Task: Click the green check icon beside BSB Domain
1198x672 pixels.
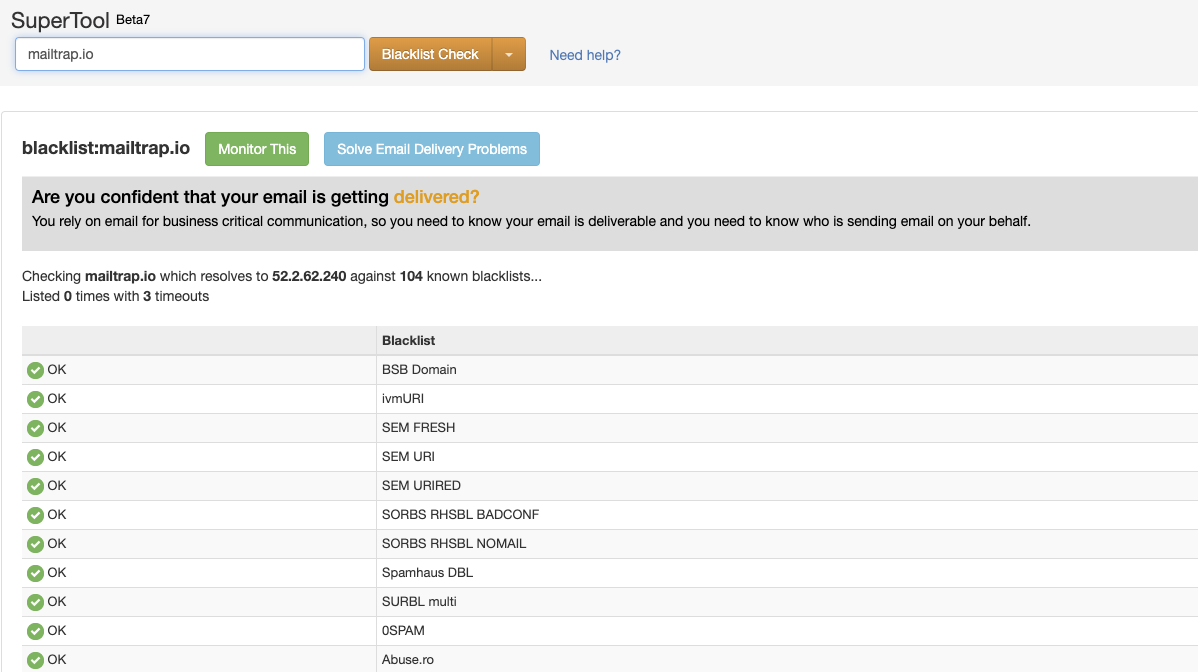Action: click(35, 370)
